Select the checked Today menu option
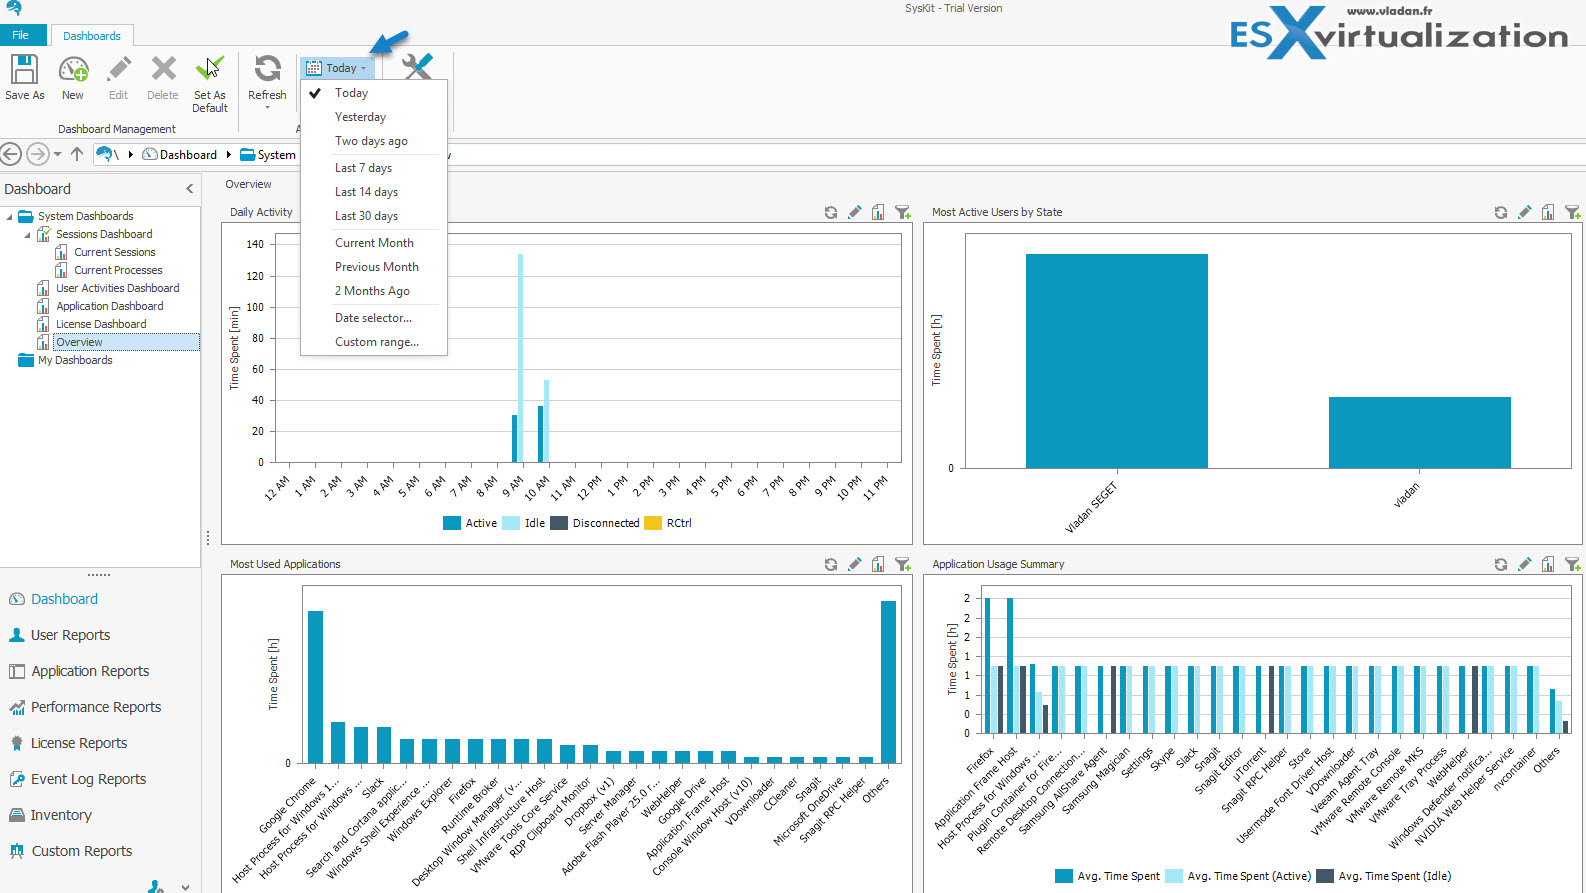 click(x=373, y=93)
